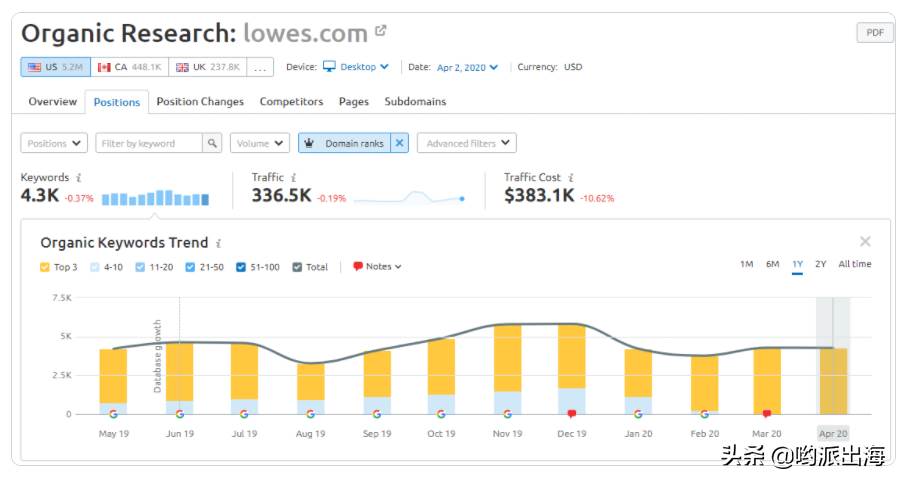Click the red note marker under Mar 20
Viewport: 899px width, 481px height.
coord(767,414)
